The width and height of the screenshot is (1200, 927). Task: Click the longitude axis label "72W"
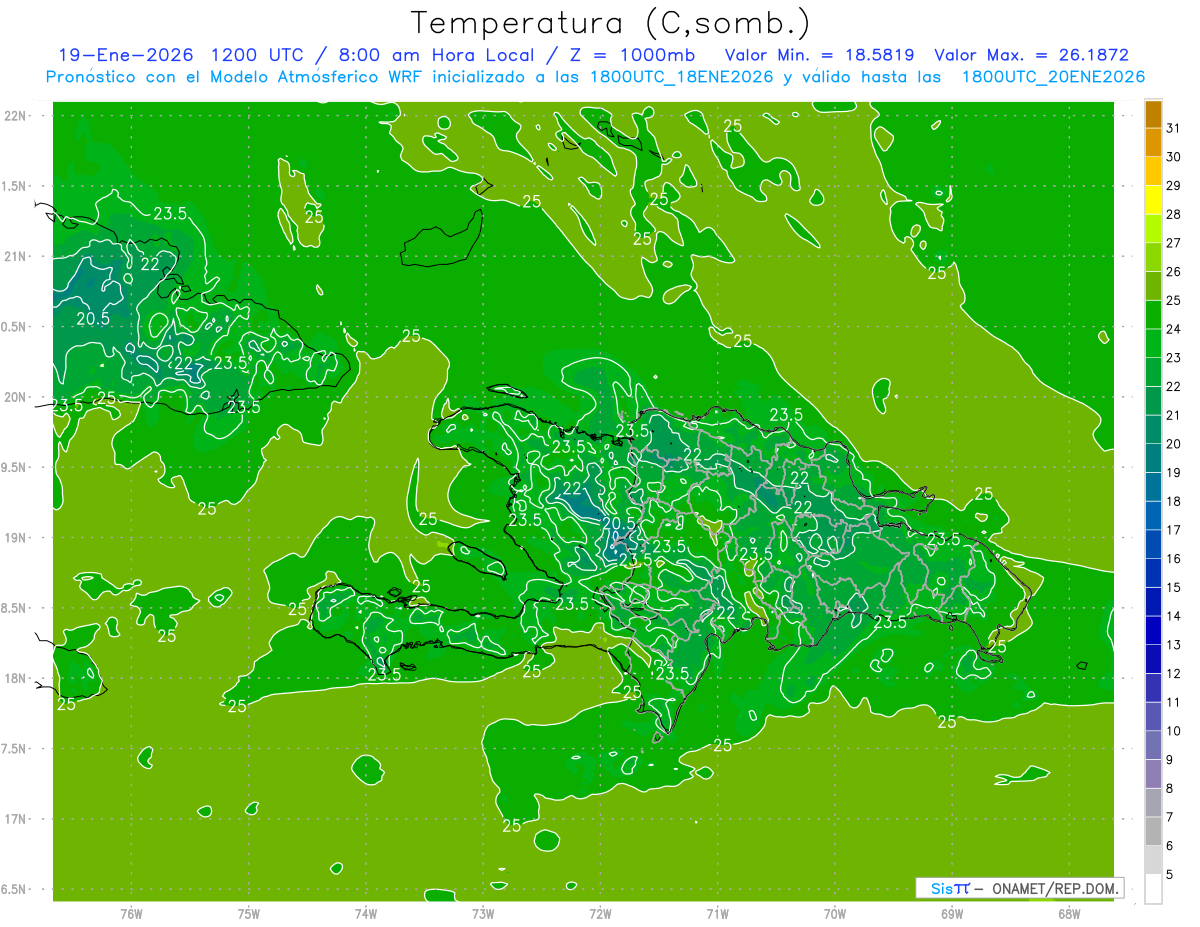(600, 913)
